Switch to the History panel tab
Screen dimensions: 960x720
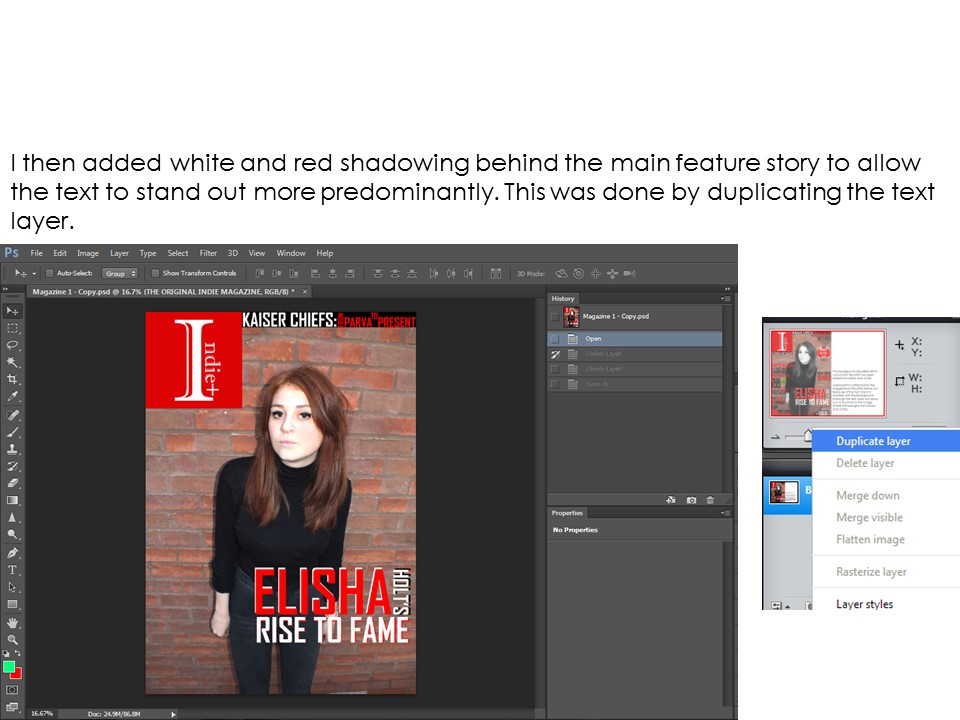click(563, 299)
